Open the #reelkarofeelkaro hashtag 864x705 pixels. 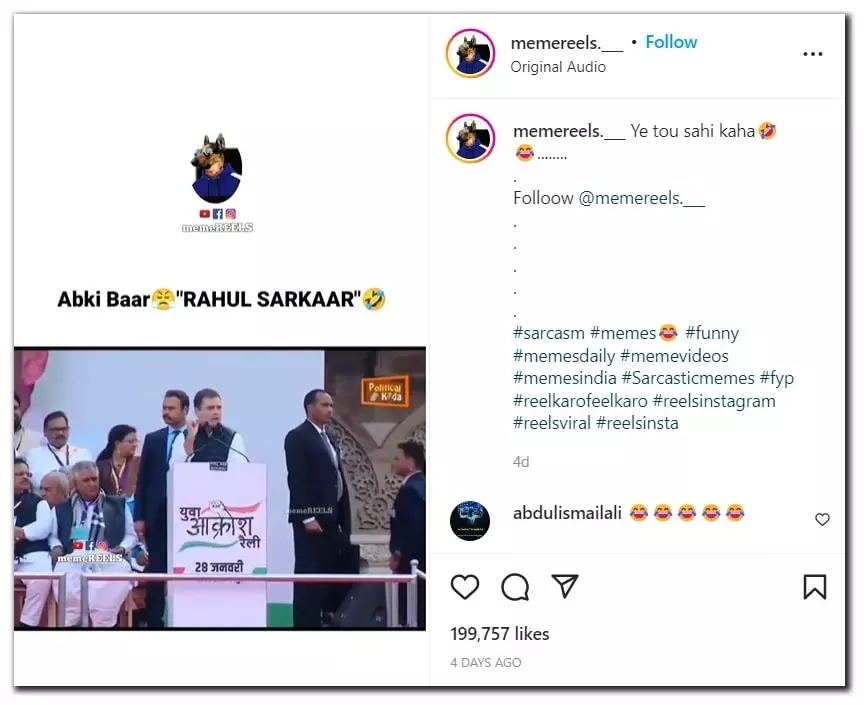(x=580, y=401)
